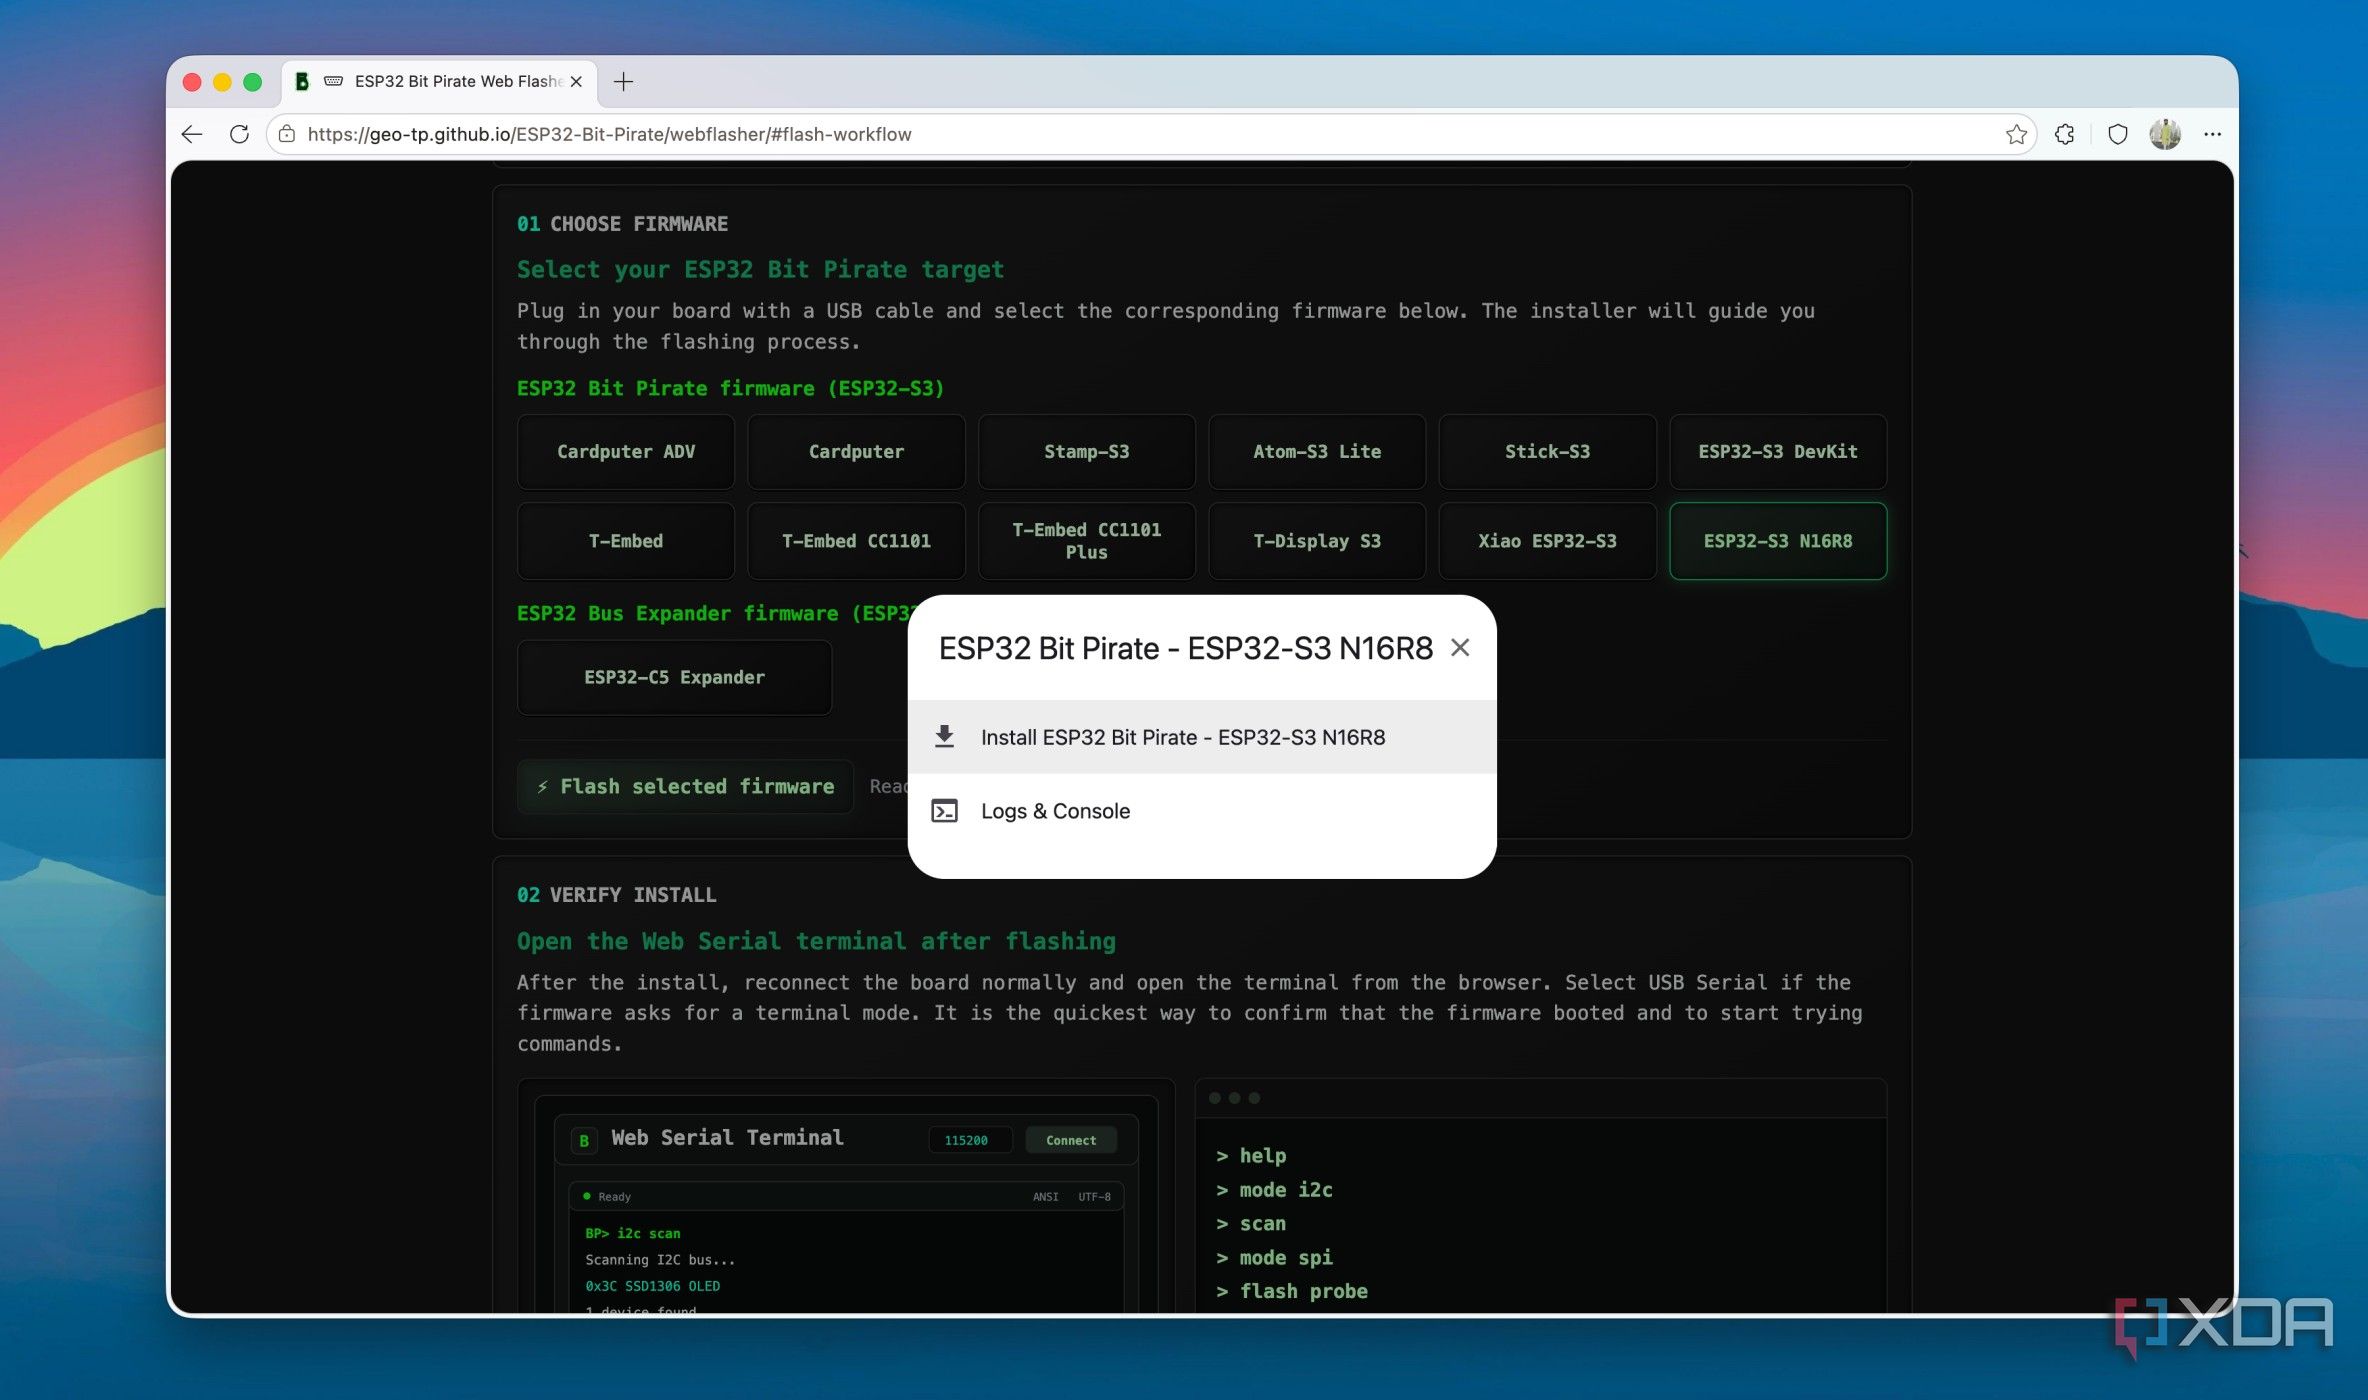The height and width of the screenshot is (1400, 2368).
Task: Click the 'ANSI' label in terminal
Action: pyautogui.click(x=1045, y=1196)
